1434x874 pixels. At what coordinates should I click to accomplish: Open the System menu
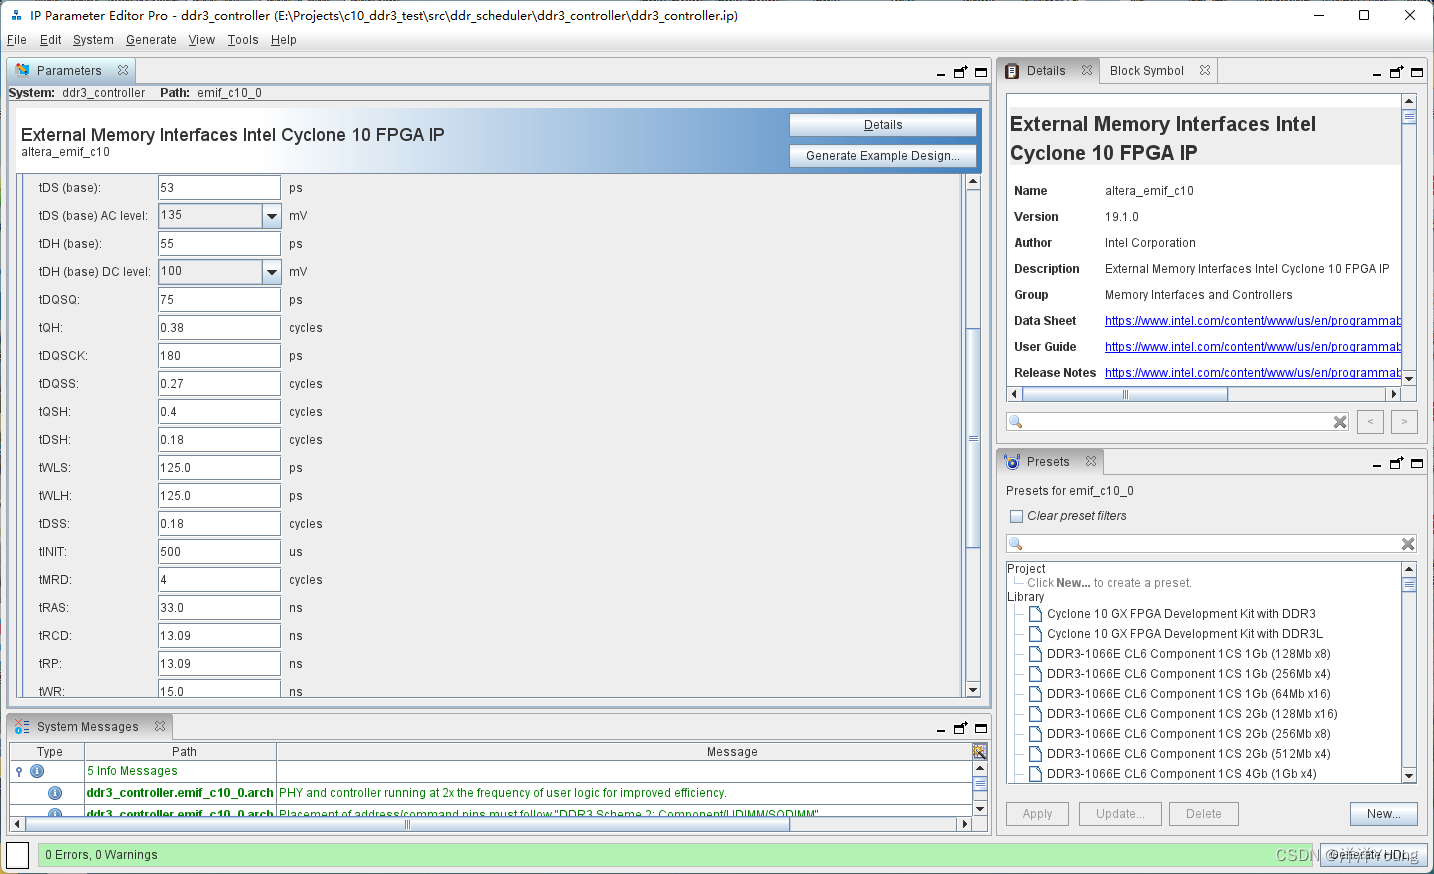click(93, 40)
